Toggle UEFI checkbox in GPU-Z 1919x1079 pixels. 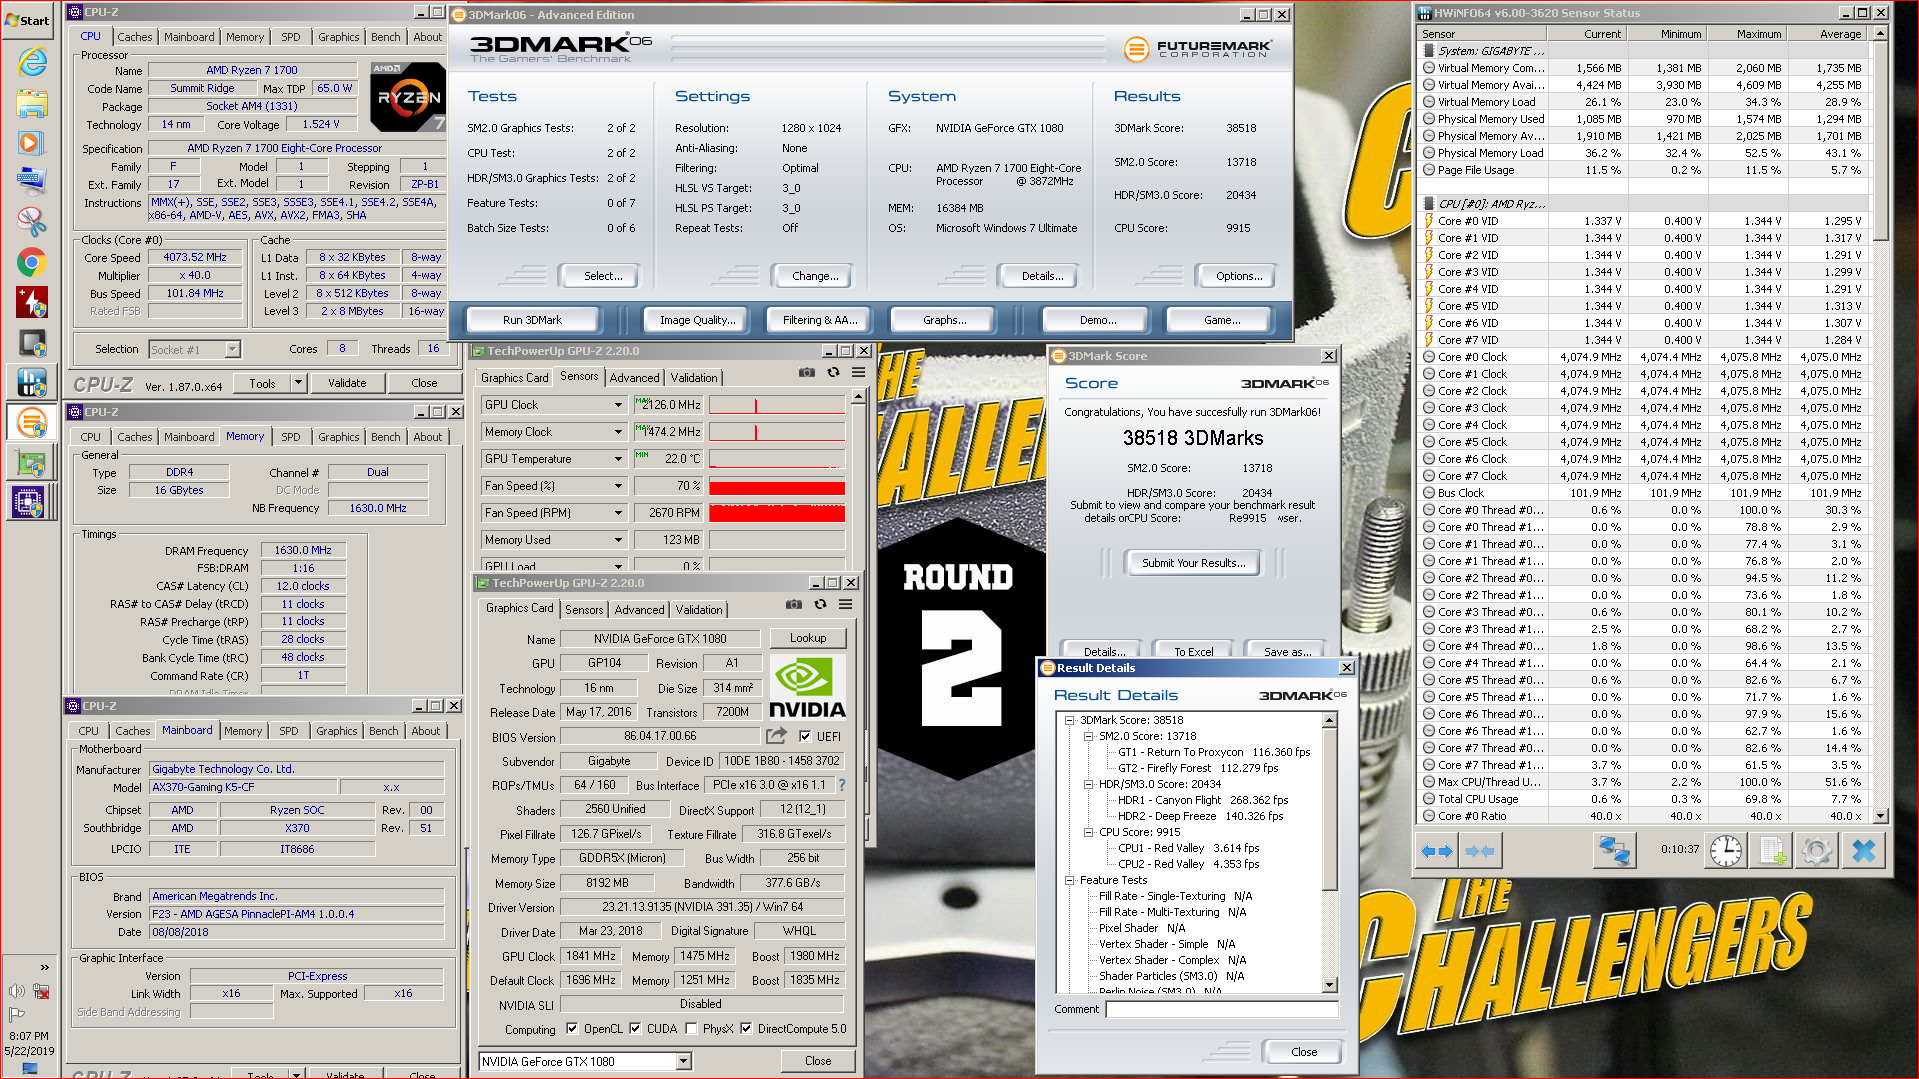(805, 736)
